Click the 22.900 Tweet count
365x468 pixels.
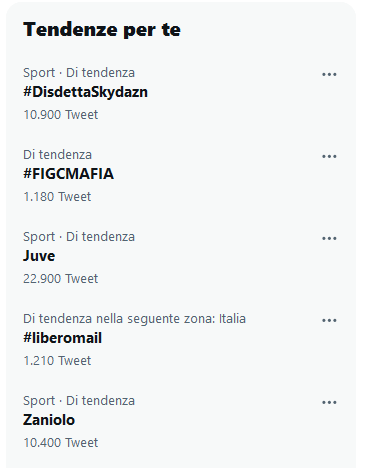(x=61, y=279)
